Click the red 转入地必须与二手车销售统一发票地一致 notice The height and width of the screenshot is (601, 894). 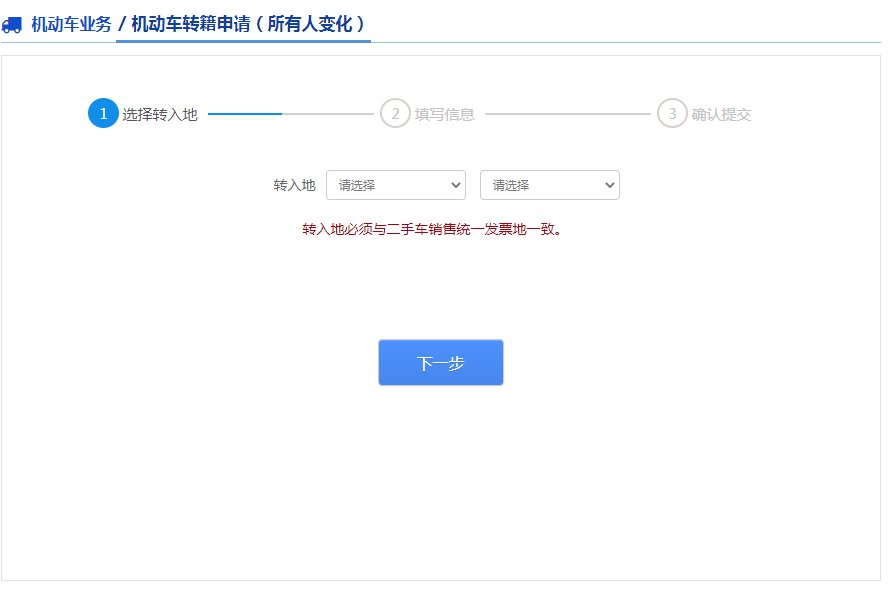(432, 229)
